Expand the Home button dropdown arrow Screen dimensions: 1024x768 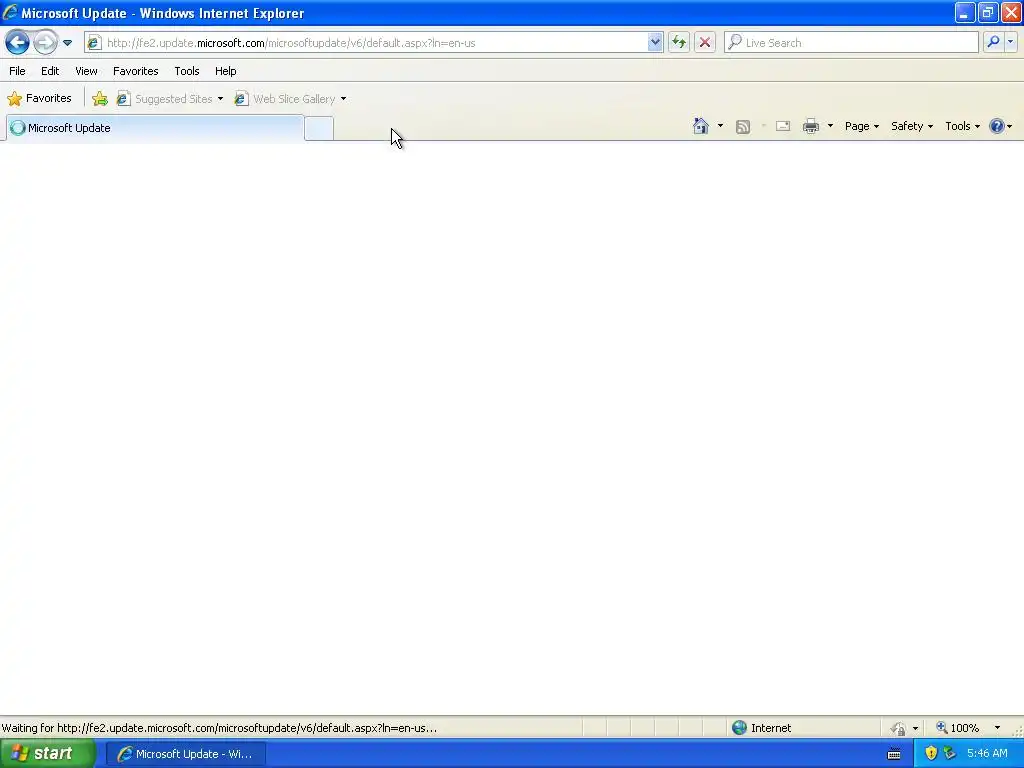[x=720, y=126]
